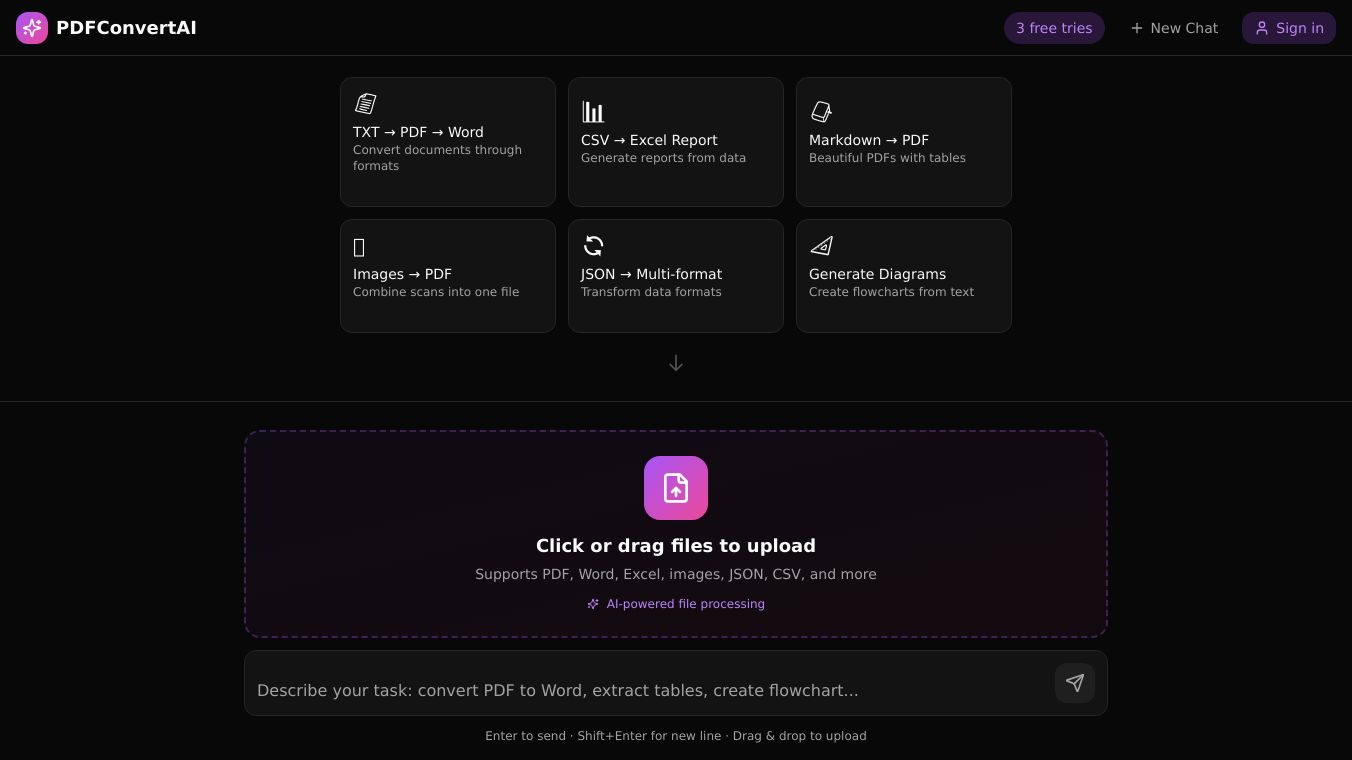
Task: Expand more options with the down arrow
Action: [676, 363]
